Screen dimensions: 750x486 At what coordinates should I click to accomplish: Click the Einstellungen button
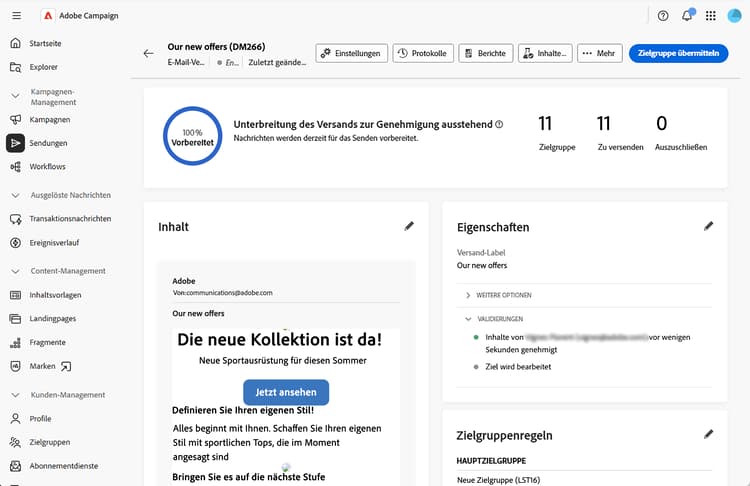point(351,53)
